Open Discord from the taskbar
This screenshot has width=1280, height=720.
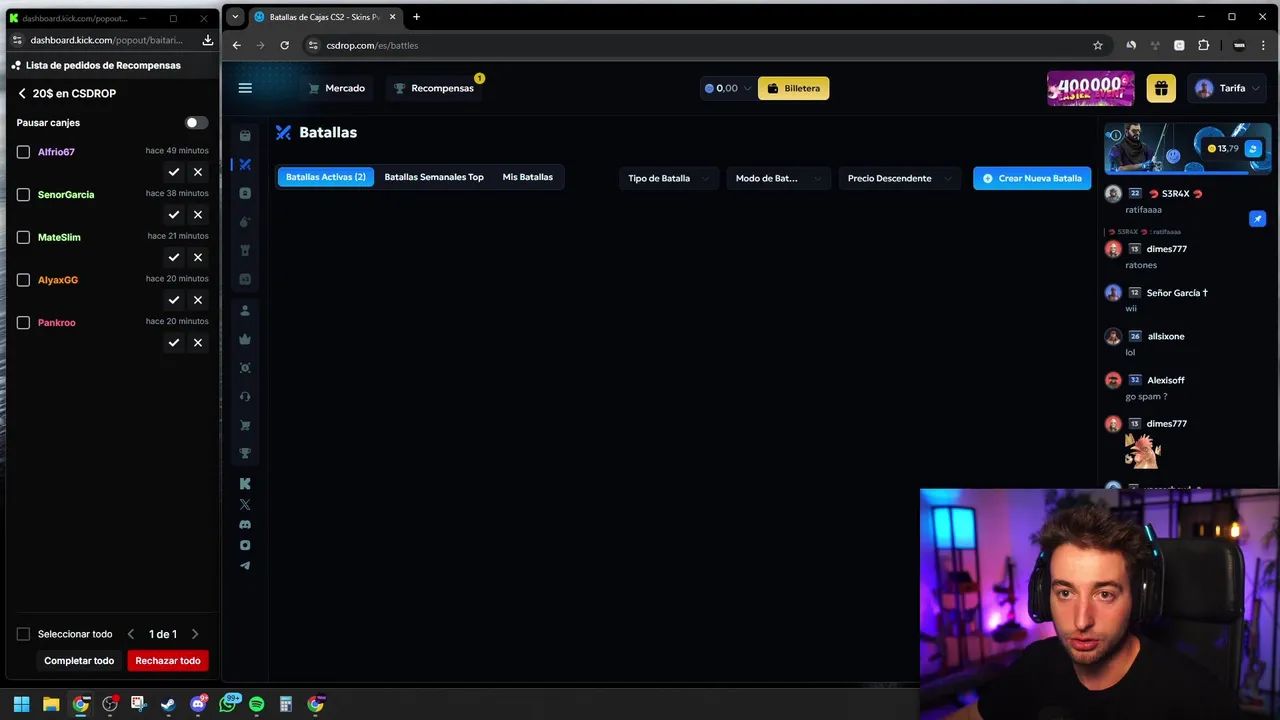coord(198,704)
